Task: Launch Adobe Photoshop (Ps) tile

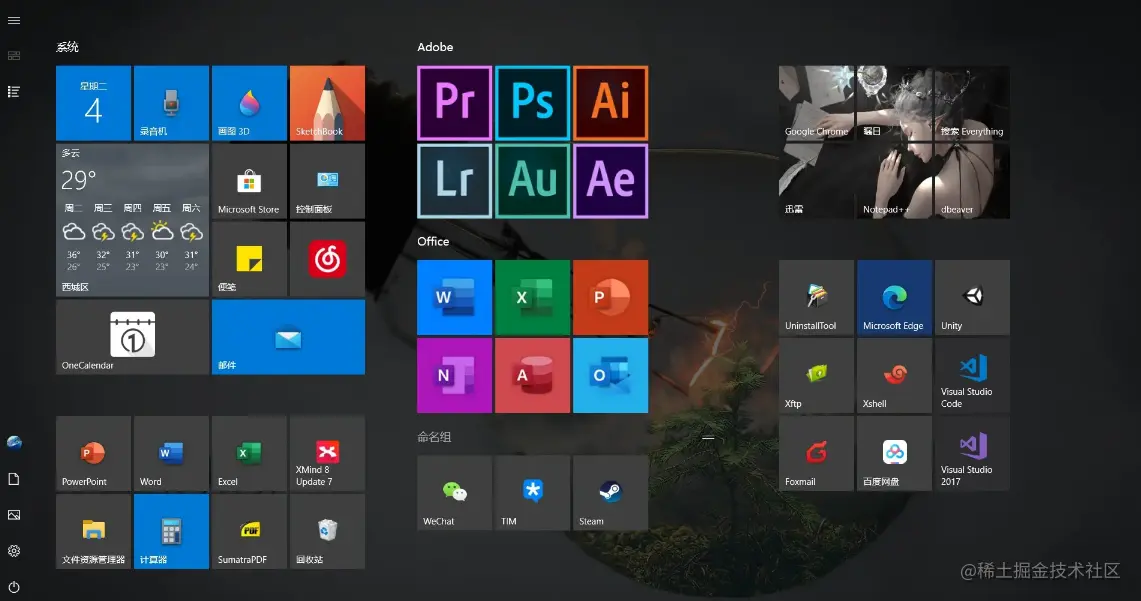Action: click(532, 103)
